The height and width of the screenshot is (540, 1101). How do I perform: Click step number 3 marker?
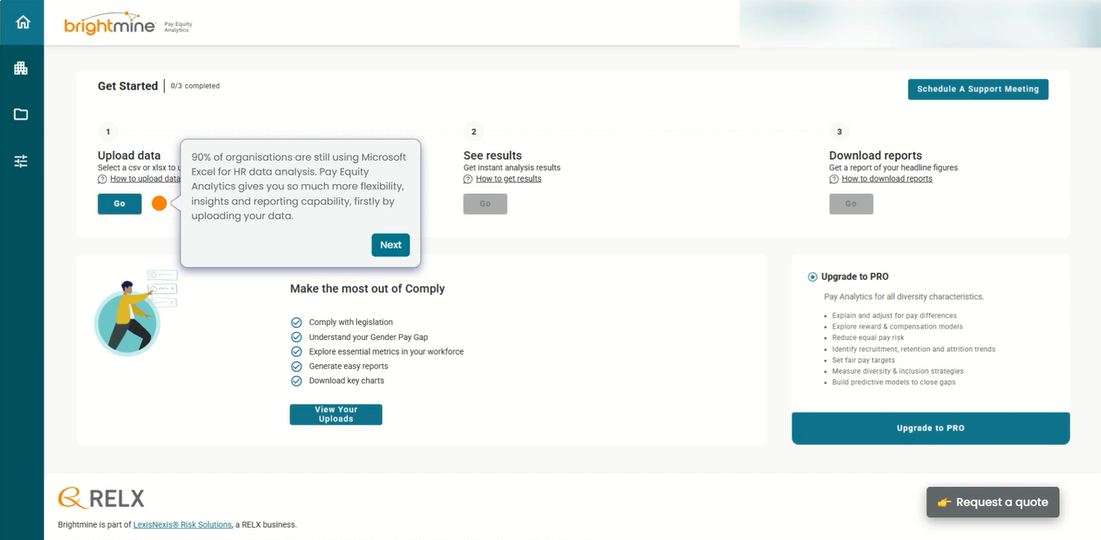pos(840,131)
